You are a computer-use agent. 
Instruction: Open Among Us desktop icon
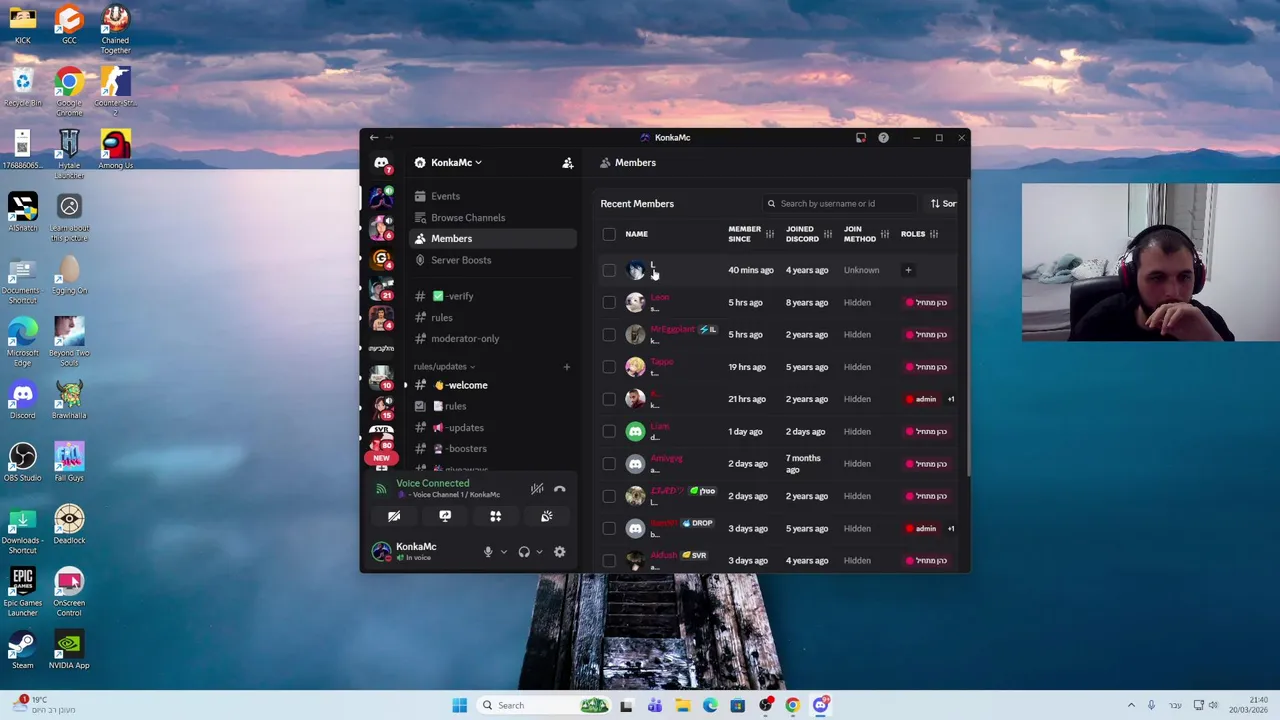[115, 149]
